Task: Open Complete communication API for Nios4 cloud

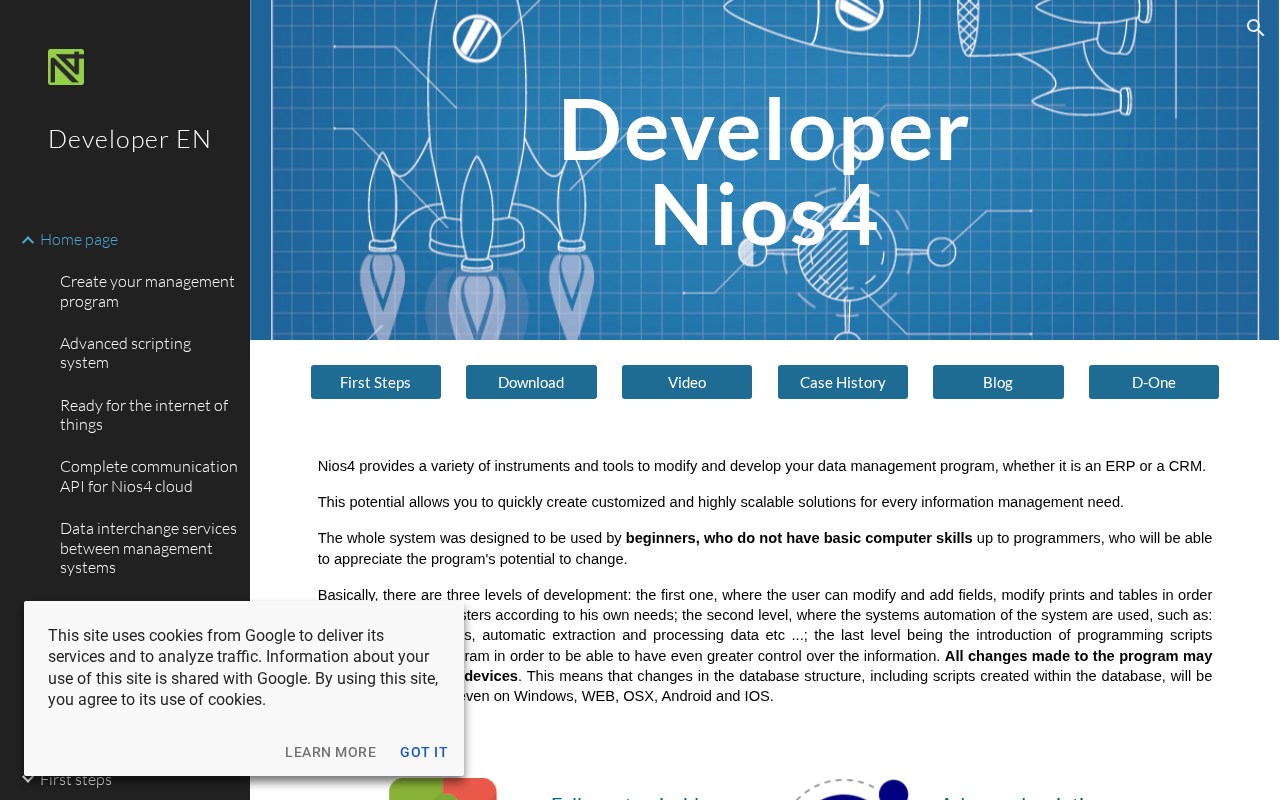Action: [149, 476]
